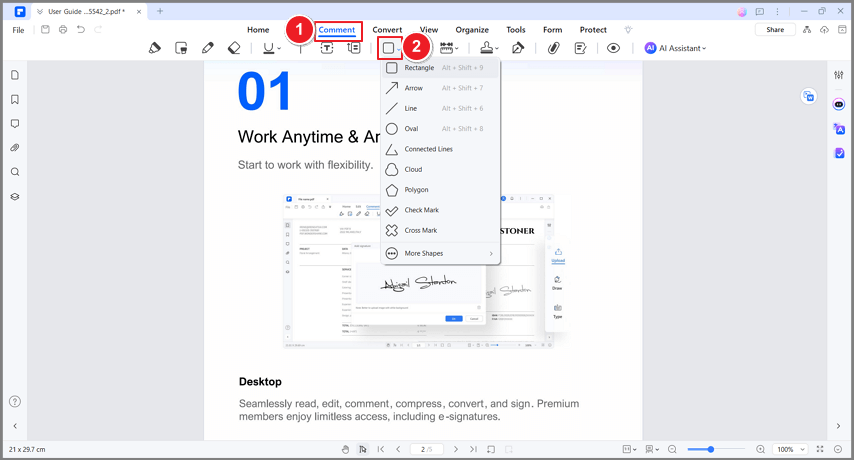Viewport: 854px width, 460px height.
Task: Select the eraser tool icon
Action: (234, 48)
